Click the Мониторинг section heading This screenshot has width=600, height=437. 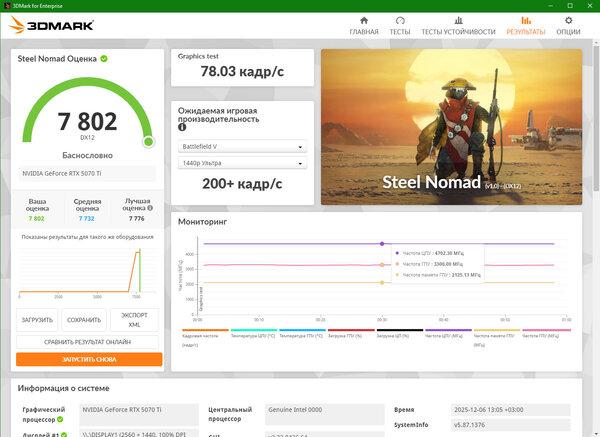click(x=202, y=222)
